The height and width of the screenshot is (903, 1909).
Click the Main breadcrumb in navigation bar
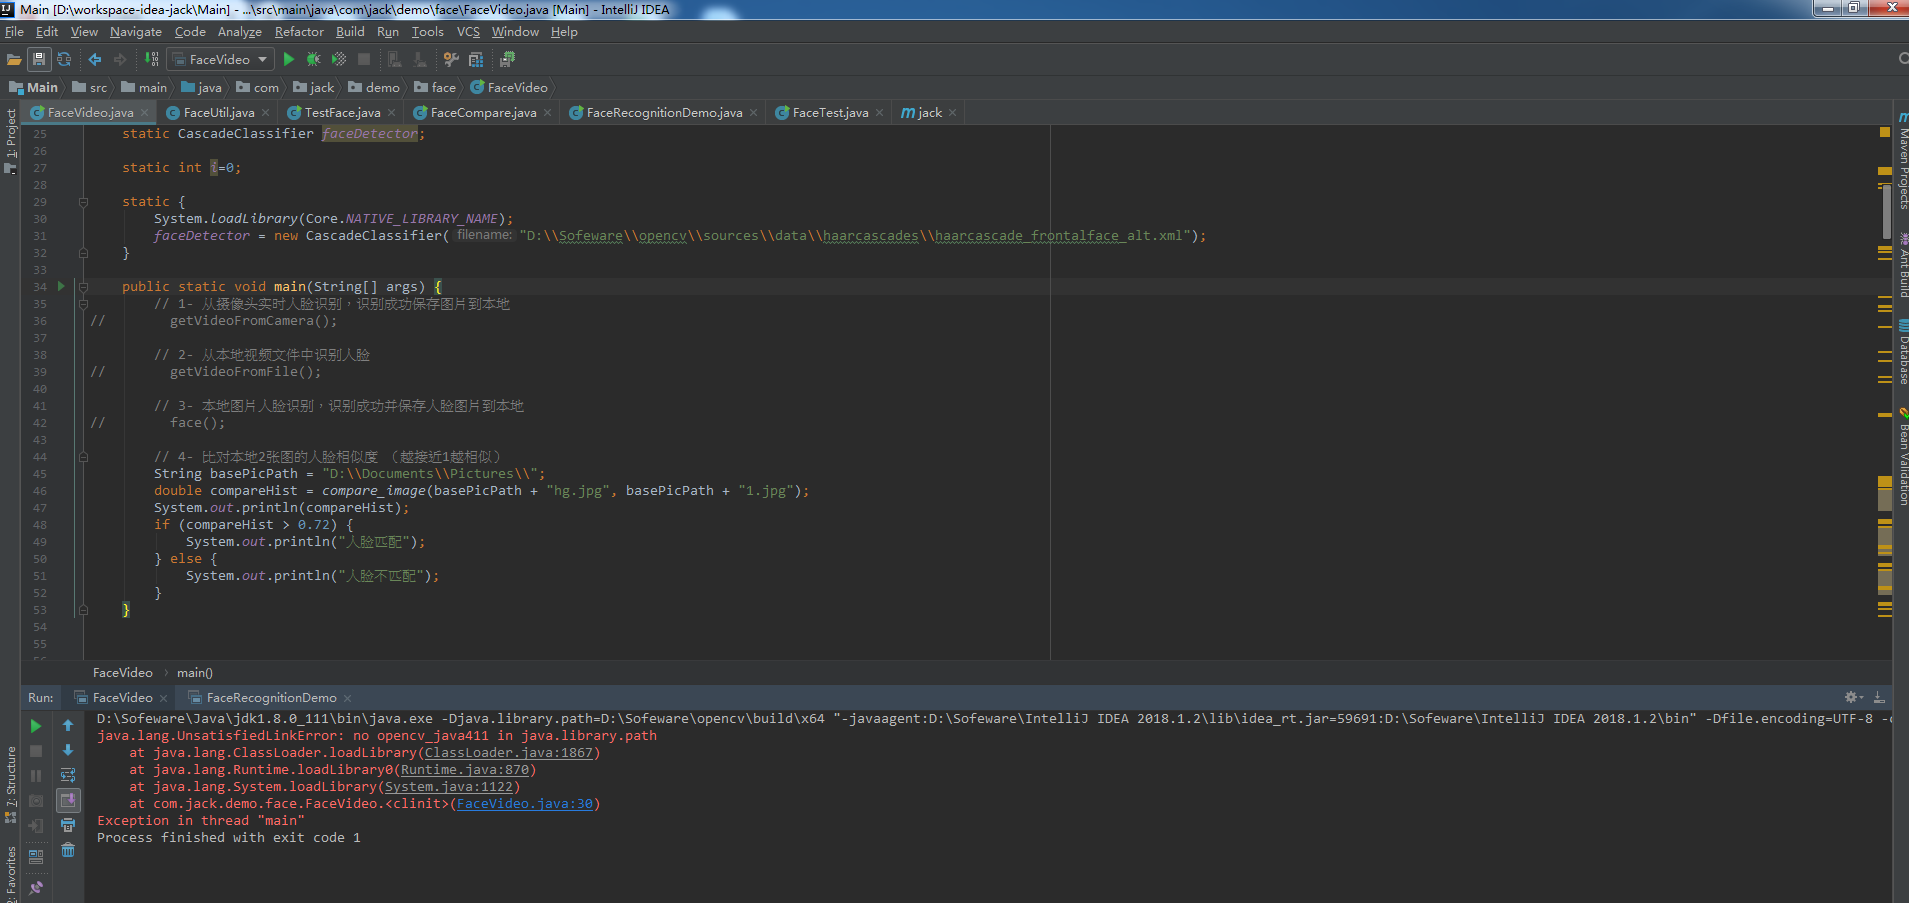34,88
